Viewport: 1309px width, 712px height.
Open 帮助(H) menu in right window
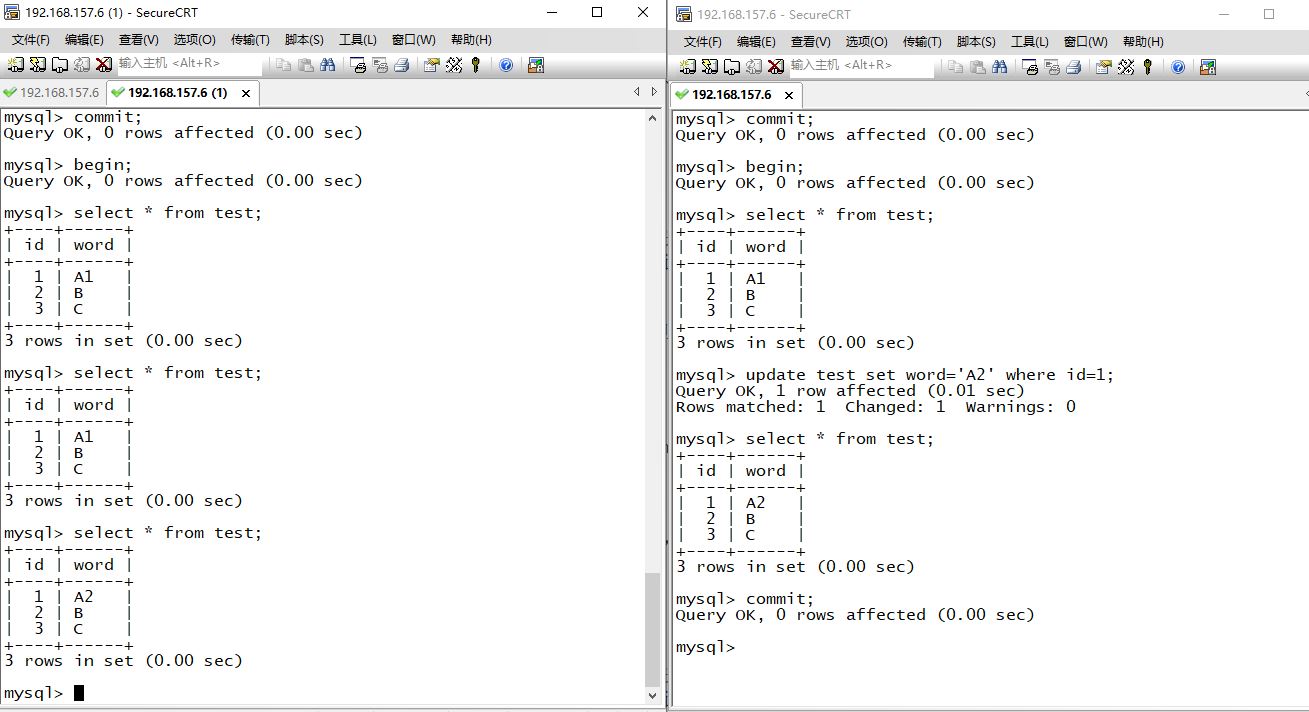point(1143,42)
